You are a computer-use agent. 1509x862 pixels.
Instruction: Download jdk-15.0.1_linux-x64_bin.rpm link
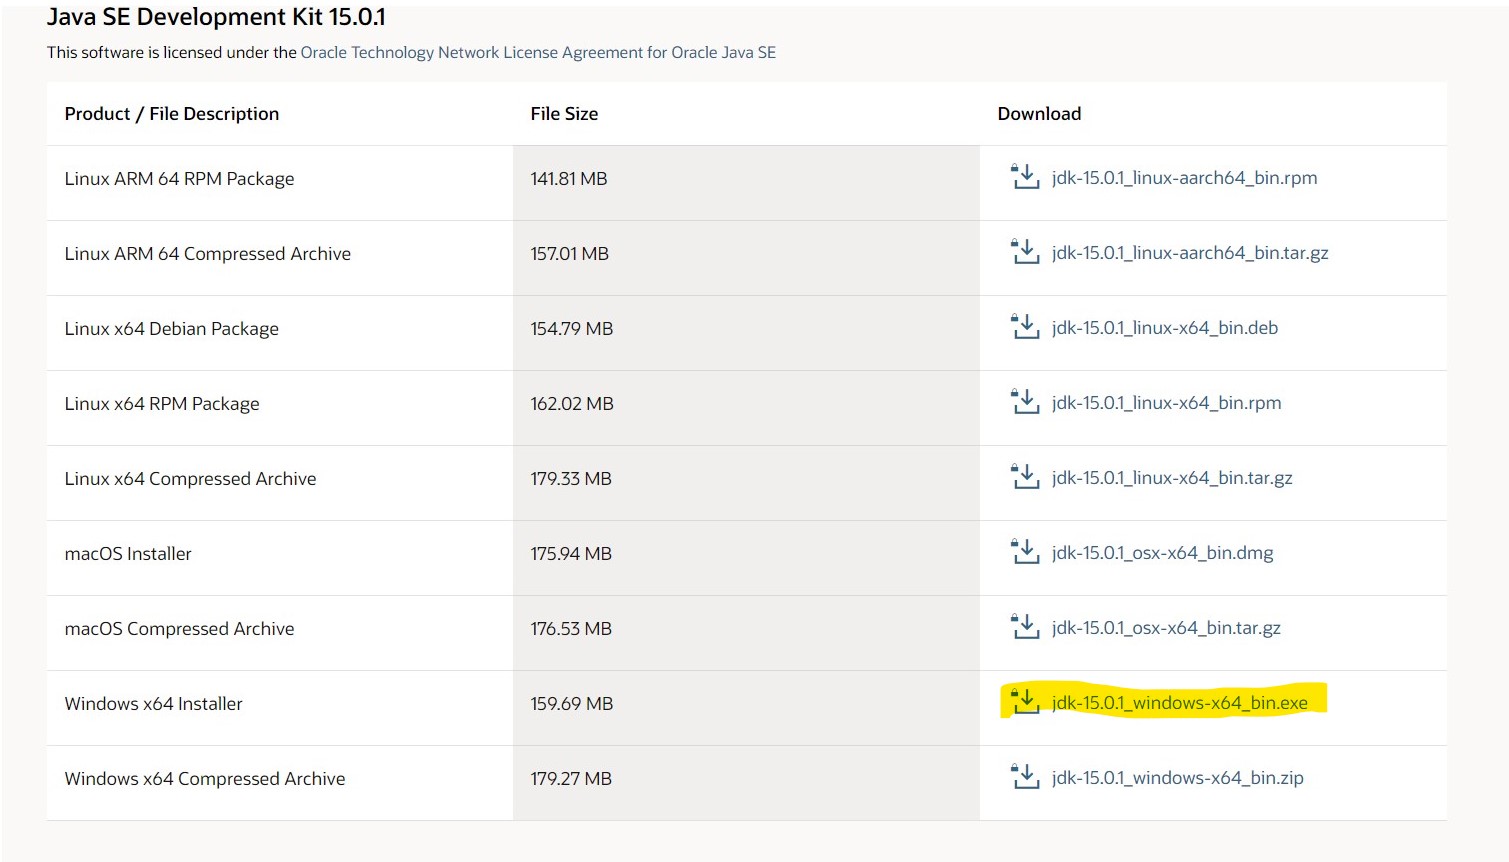pyautogui.click(x=1166, y=403)
